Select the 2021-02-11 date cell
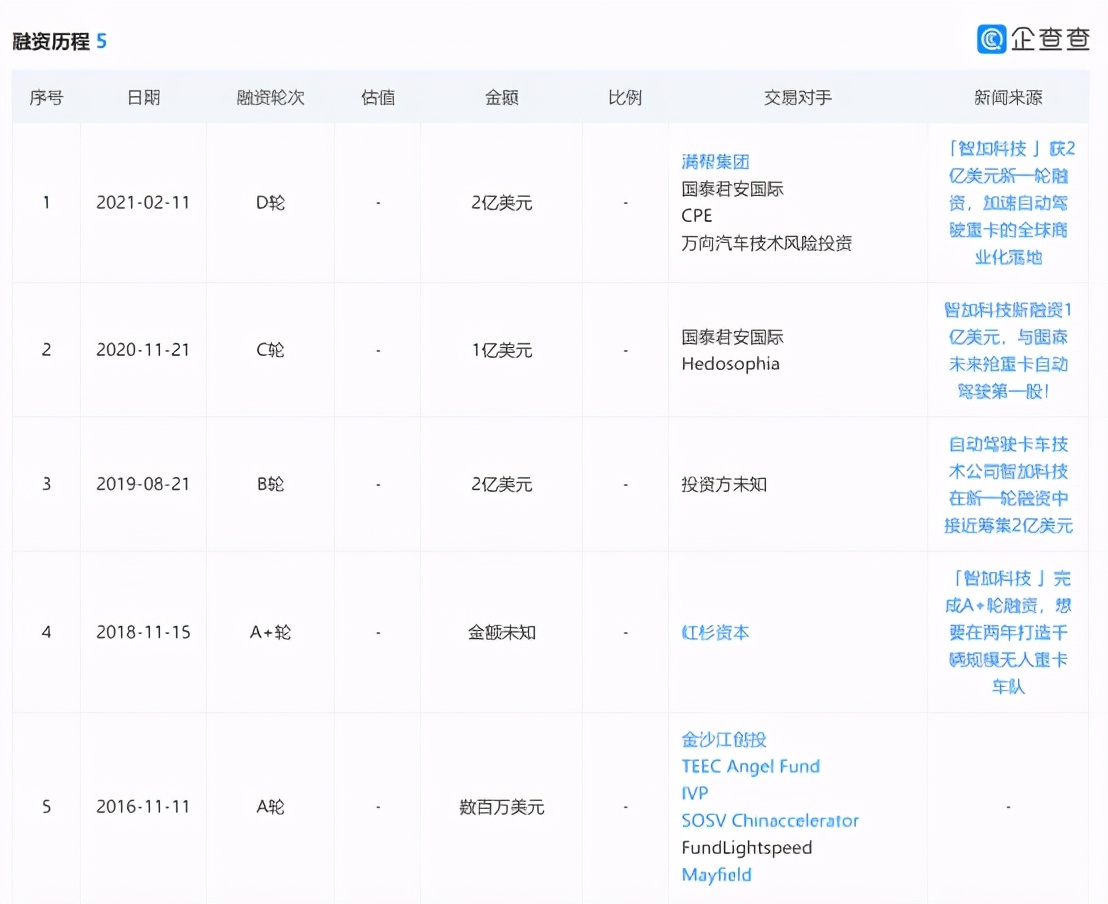 (x=143, y=202)
